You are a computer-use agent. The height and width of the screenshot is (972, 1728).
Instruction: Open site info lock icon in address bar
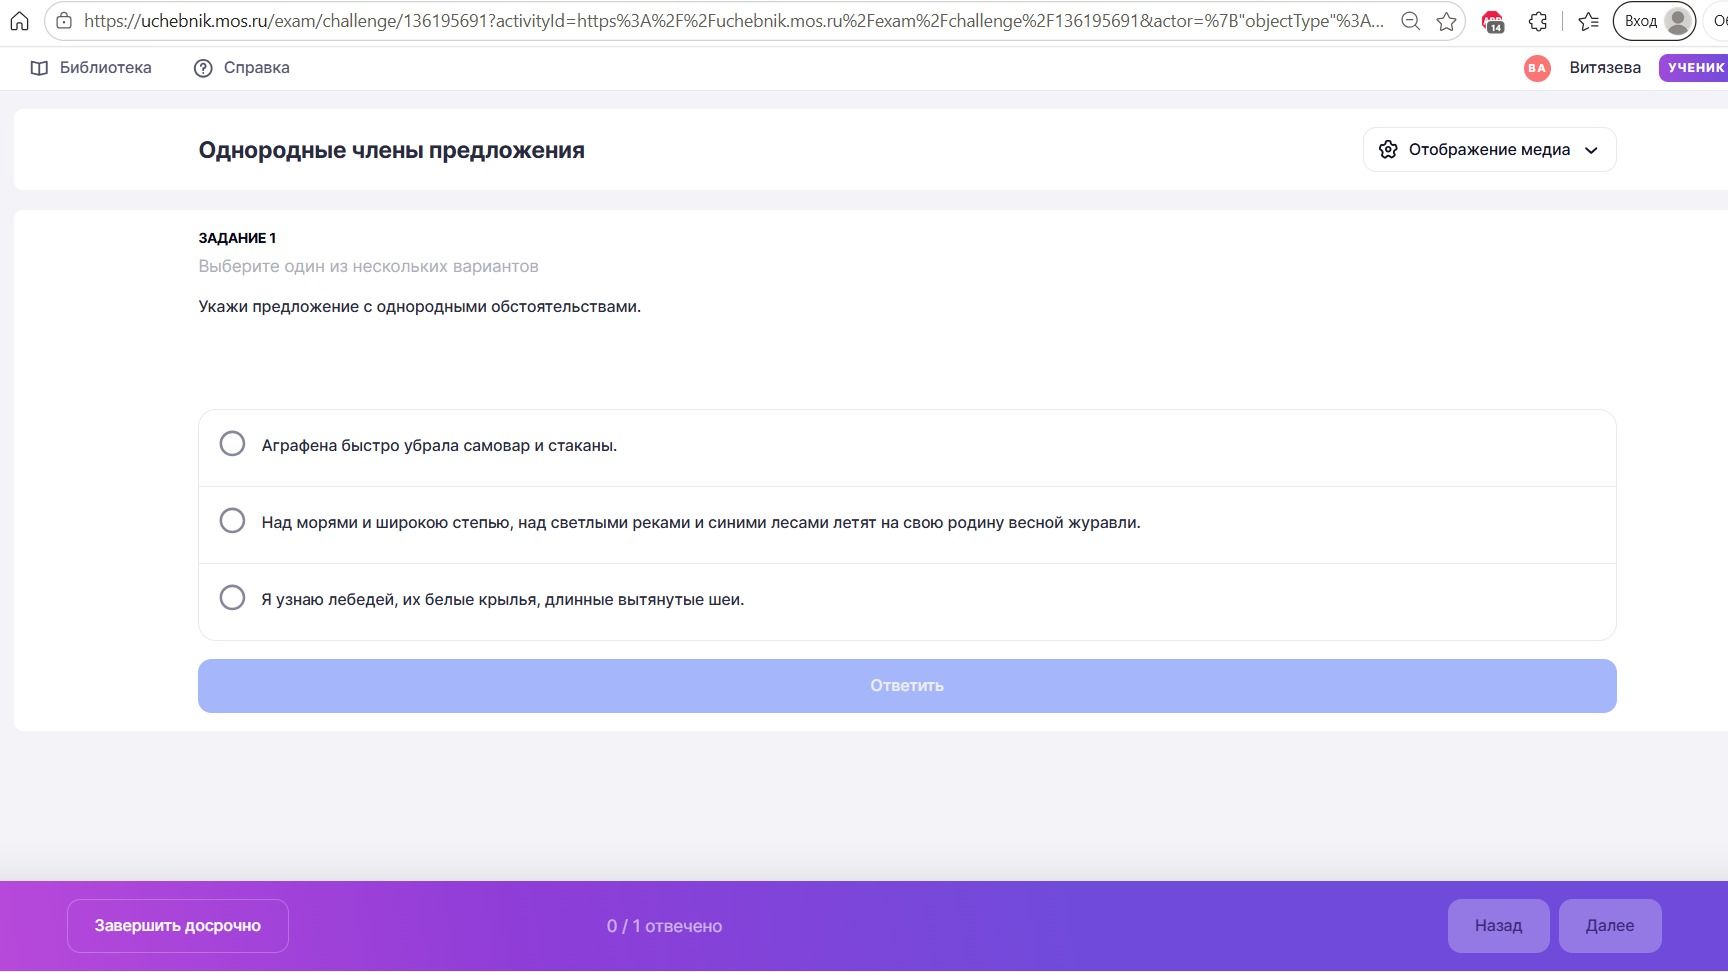tap(64, 21)
